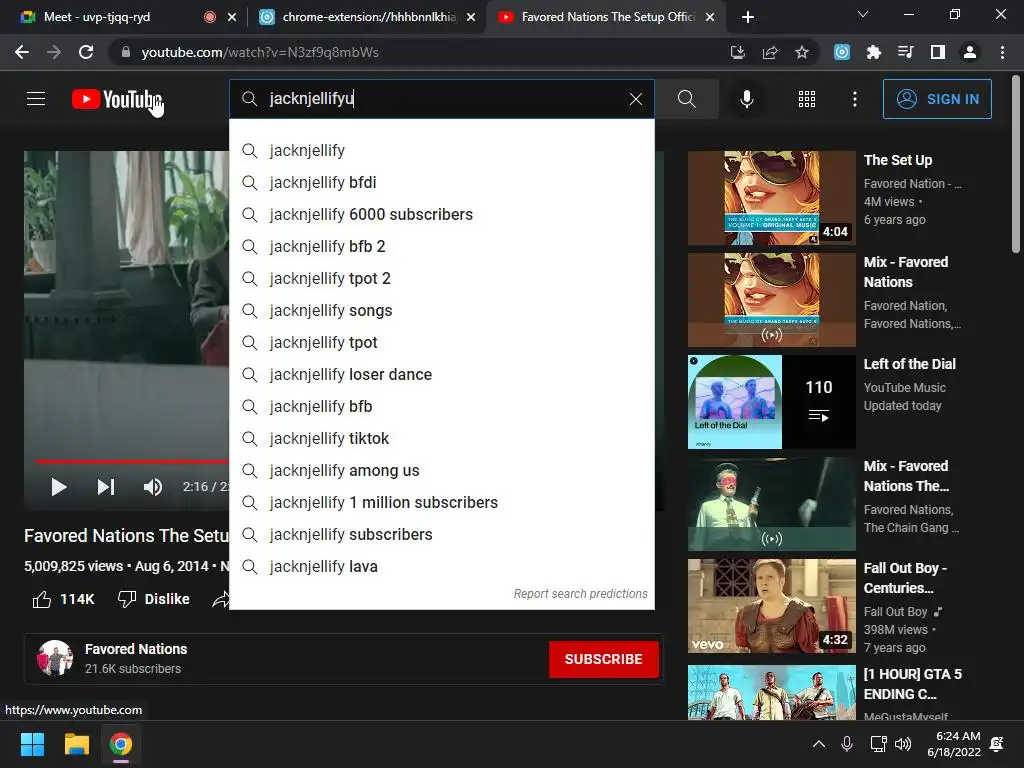The image size is (1024, 768).
Task: Choose suggestion 'jacknjellify bfb 2'
Action: [442, 246]
